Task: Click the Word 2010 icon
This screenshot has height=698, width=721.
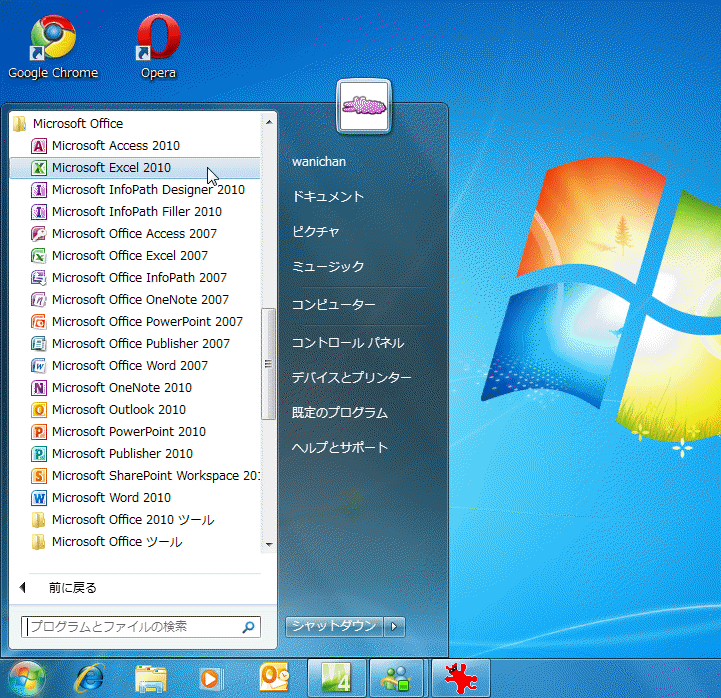Action: [x=39, y=498]
